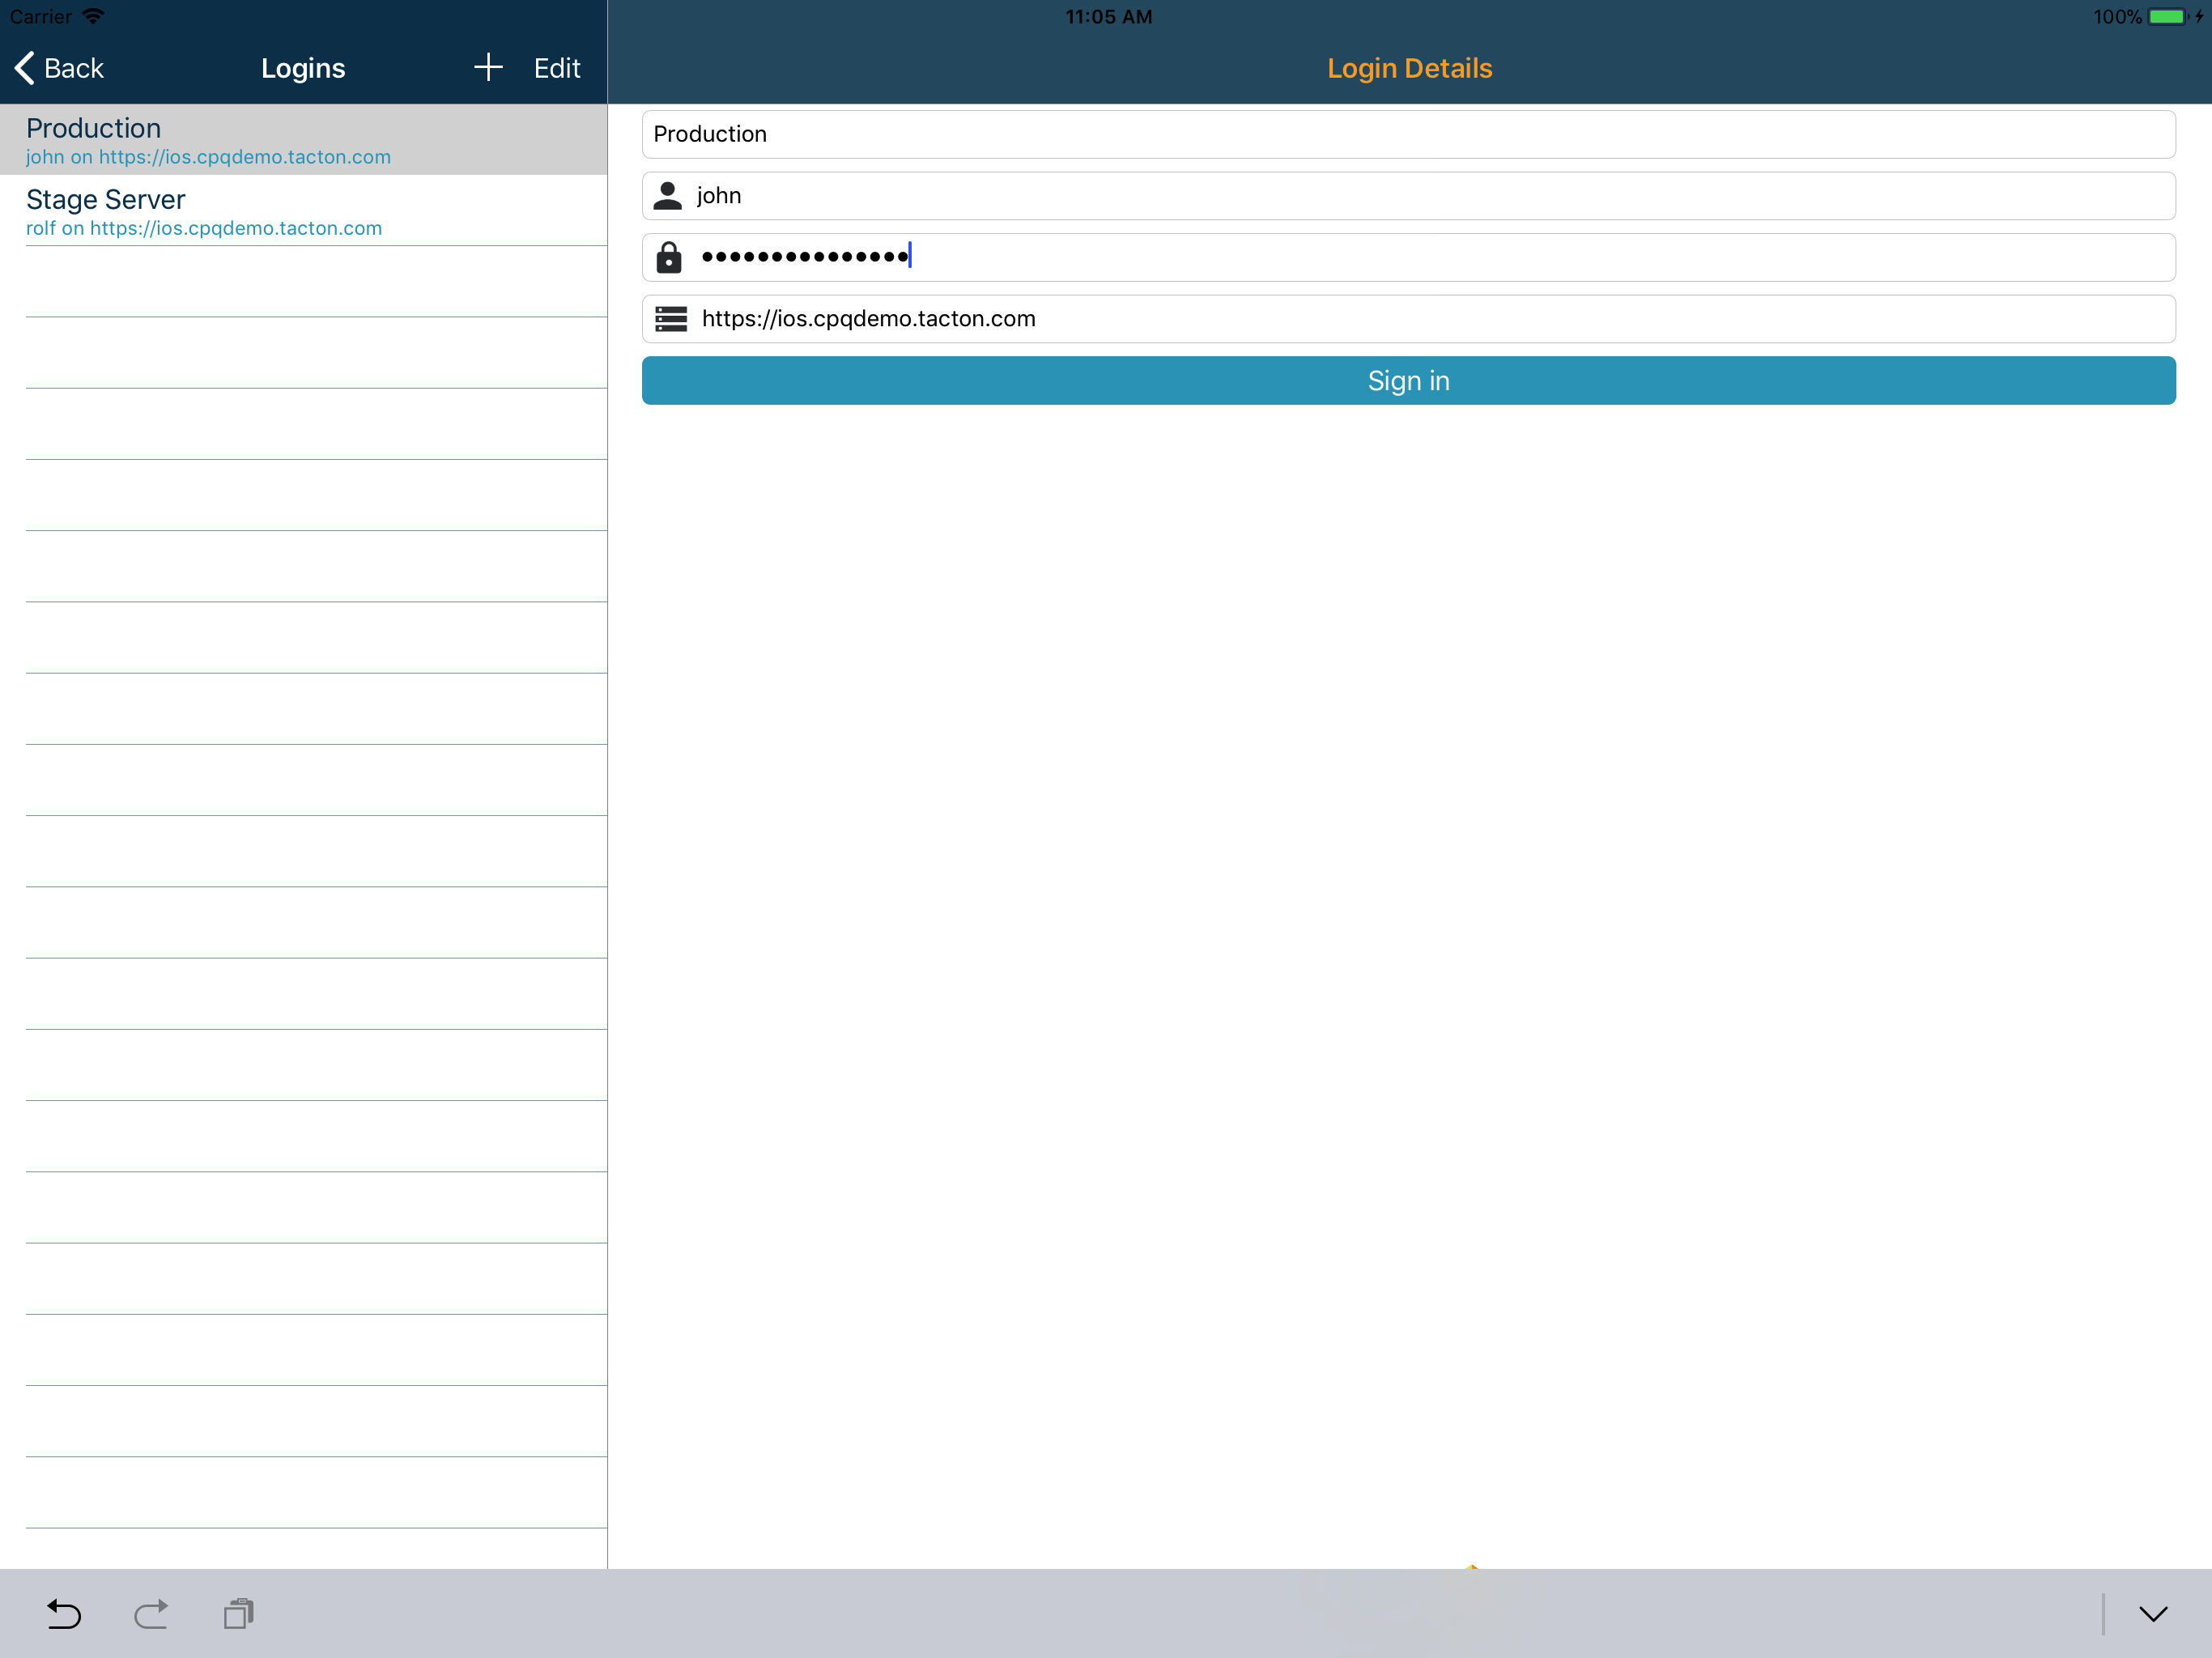
Task: Tap the Back chevron button
Action: [59, 68]
